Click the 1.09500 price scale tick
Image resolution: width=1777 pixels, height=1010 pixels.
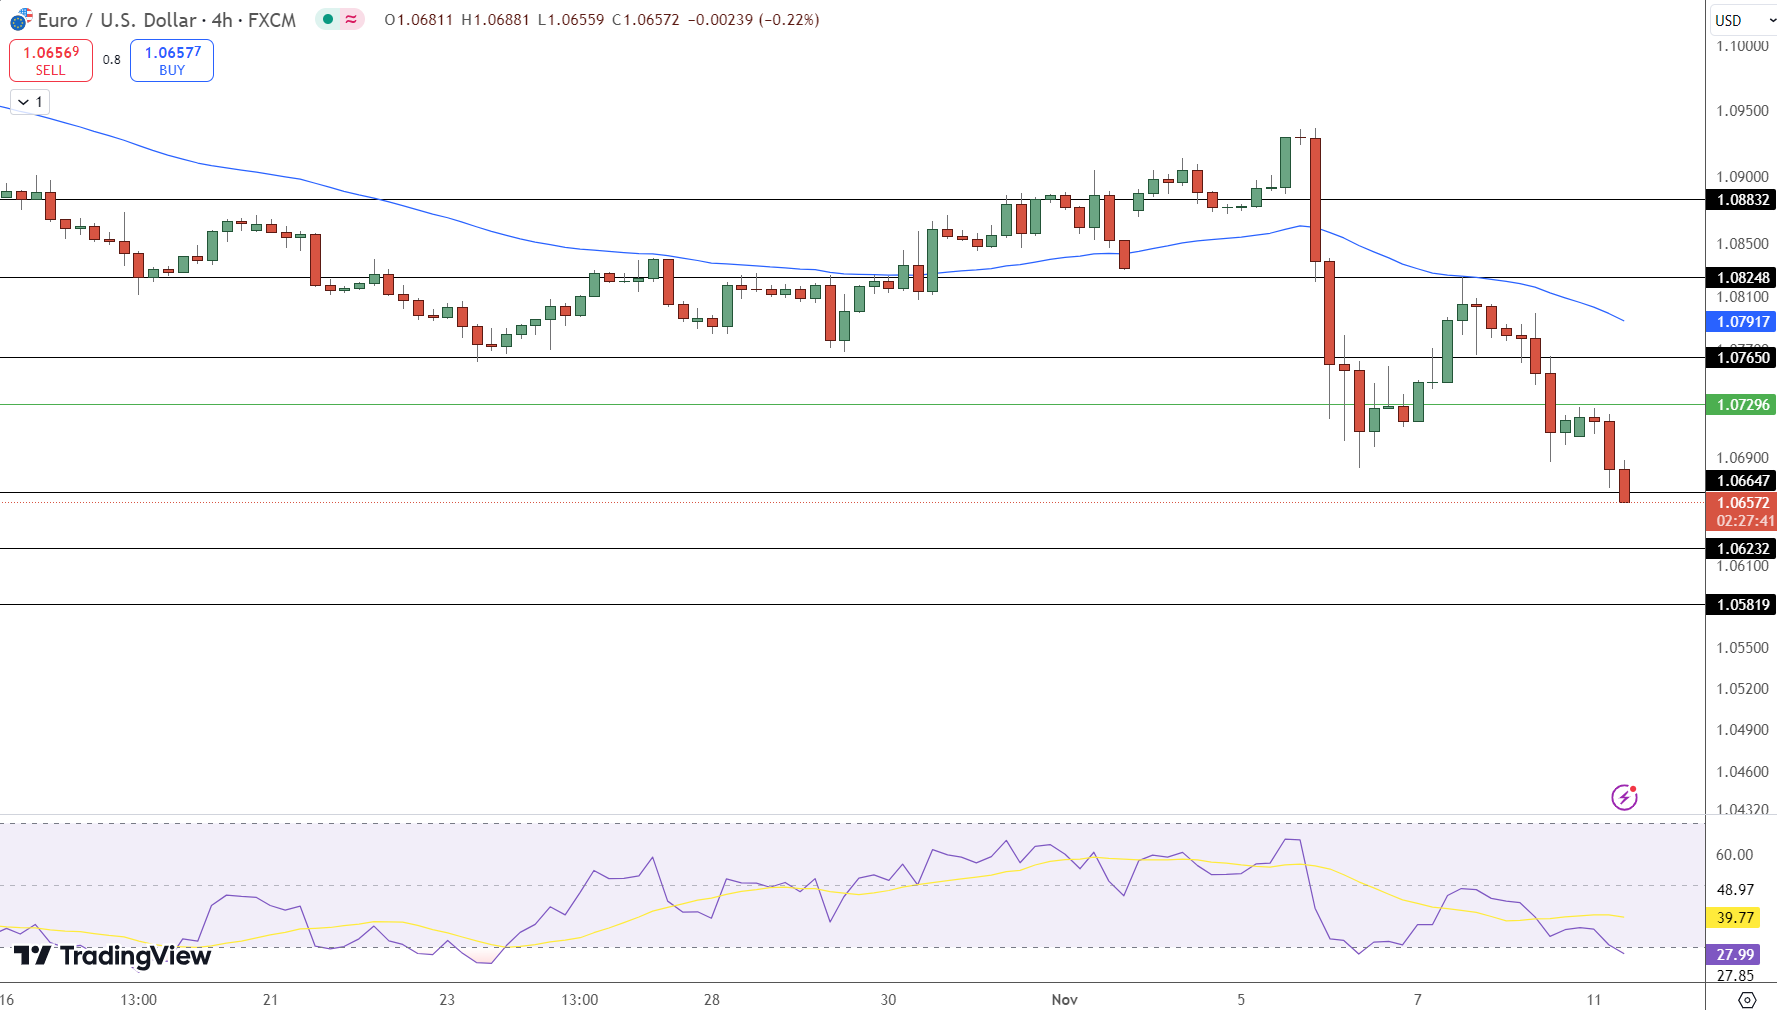point(1742,111)
